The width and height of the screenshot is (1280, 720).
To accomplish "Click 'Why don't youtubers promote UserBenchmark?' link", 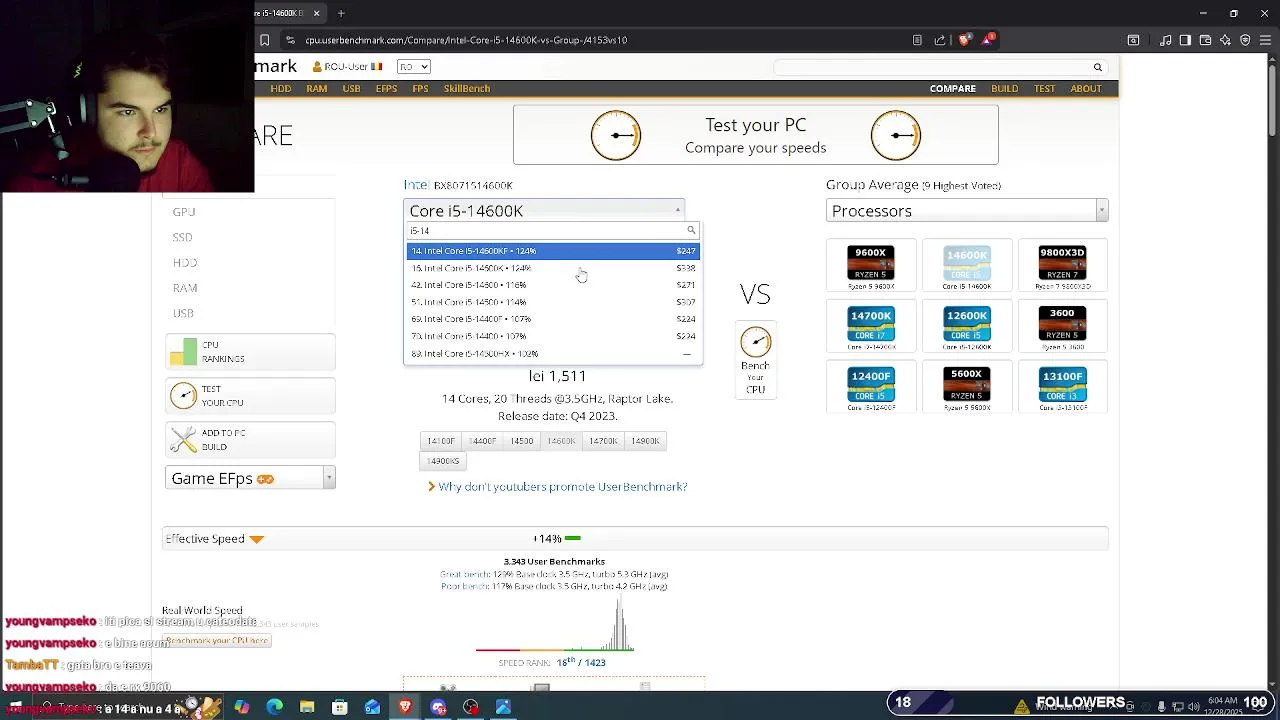I will tap(562, 487).
